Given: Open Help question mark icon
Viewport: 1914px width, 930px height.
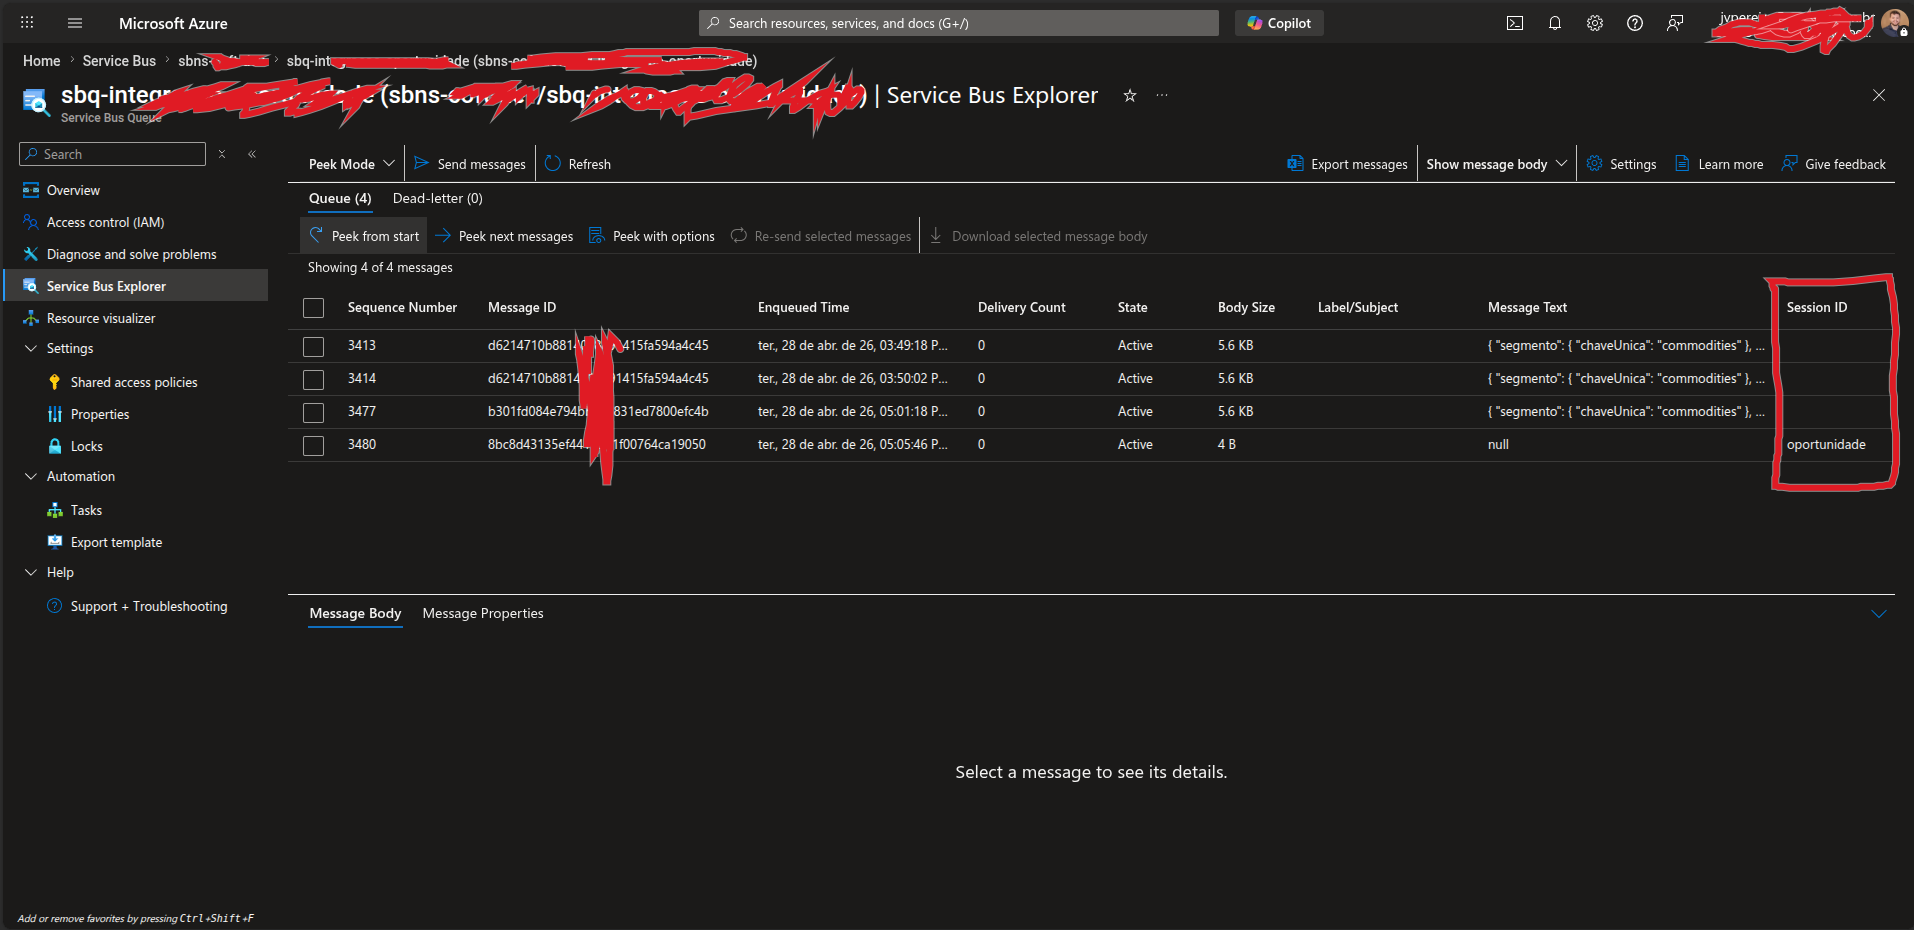Looking at the screenshot, I should pyautogui.click(x=1635, y=23).
